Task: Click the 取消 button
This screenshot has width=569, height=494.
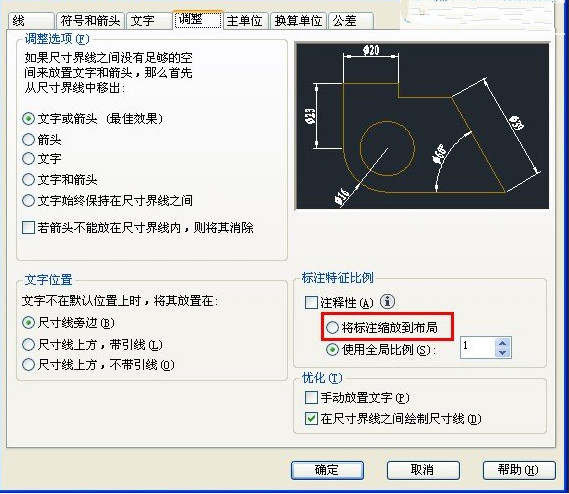Action: point(423,470)
